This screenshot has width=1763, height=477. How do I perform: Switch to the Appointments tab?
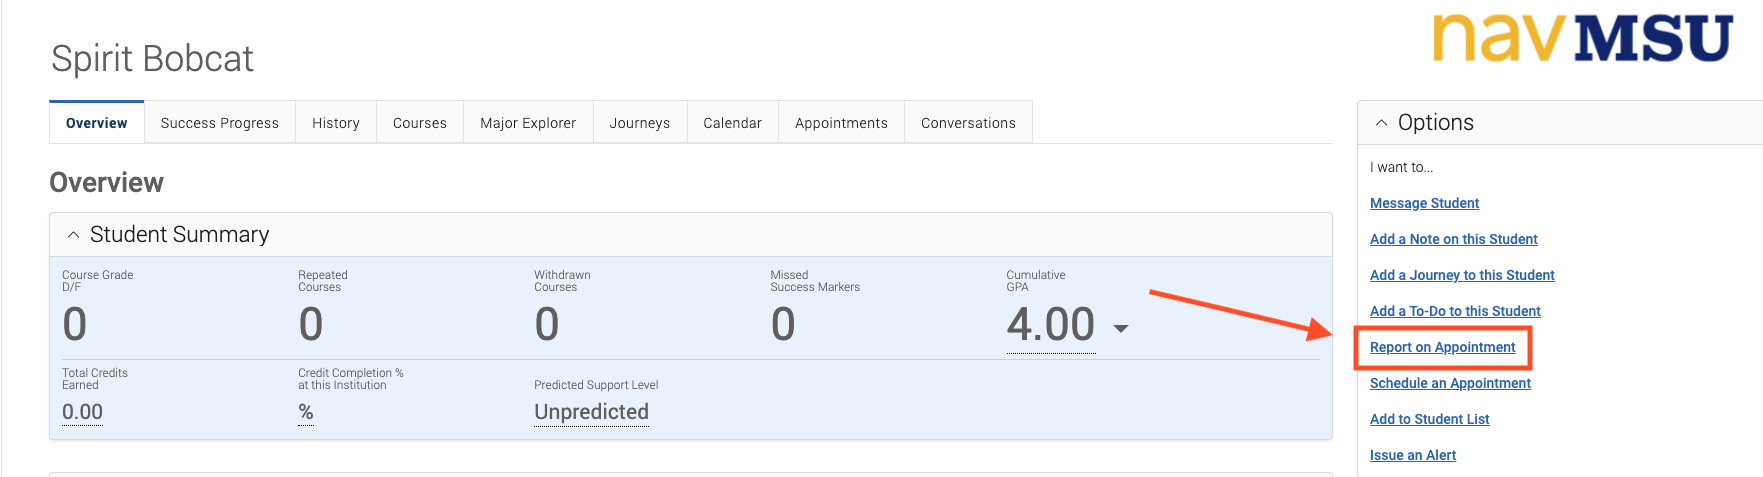pos(841,122)
